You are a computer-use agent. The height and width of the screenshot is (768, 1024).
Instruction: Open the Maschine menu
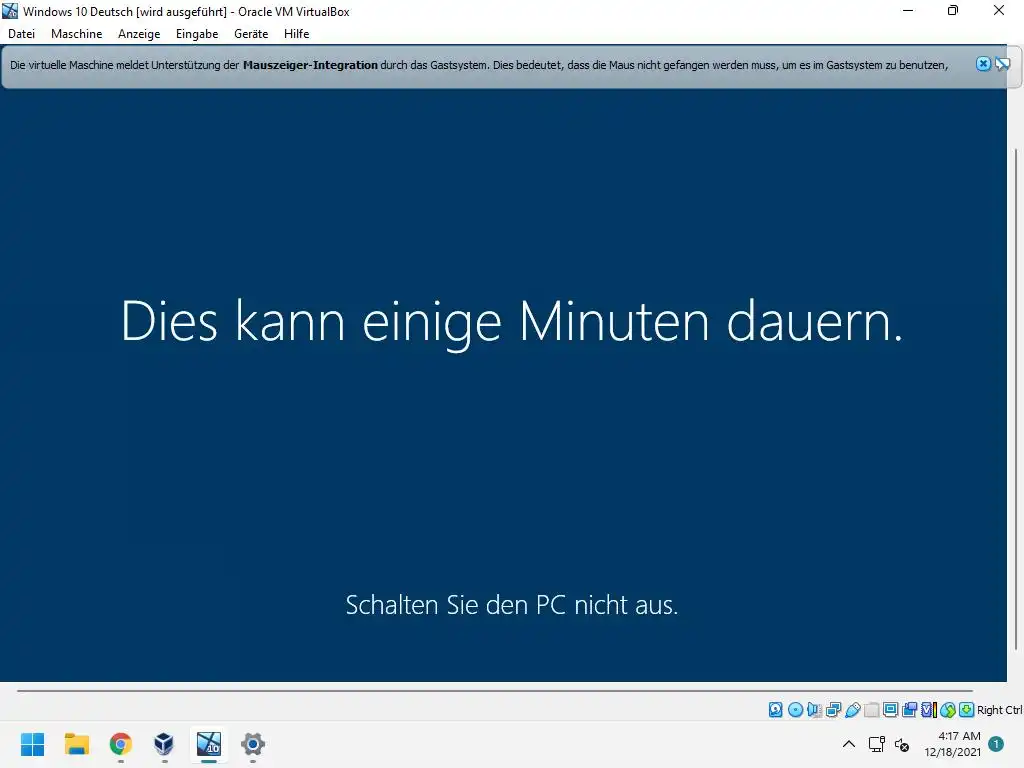point(76,34)
